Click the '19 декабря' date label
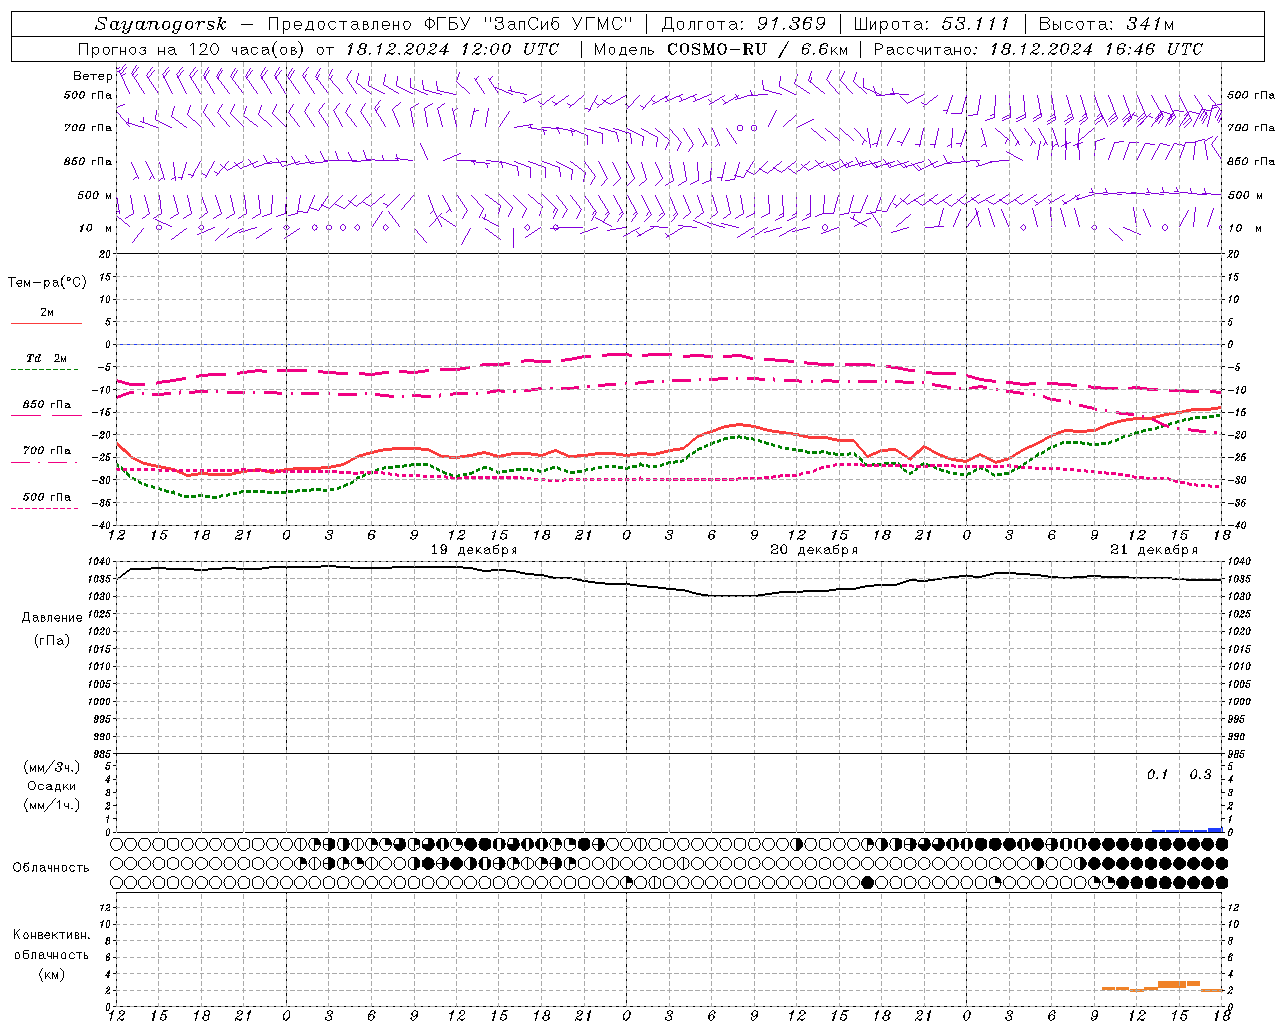The image size is (1280, 1024). pos(474,550)
